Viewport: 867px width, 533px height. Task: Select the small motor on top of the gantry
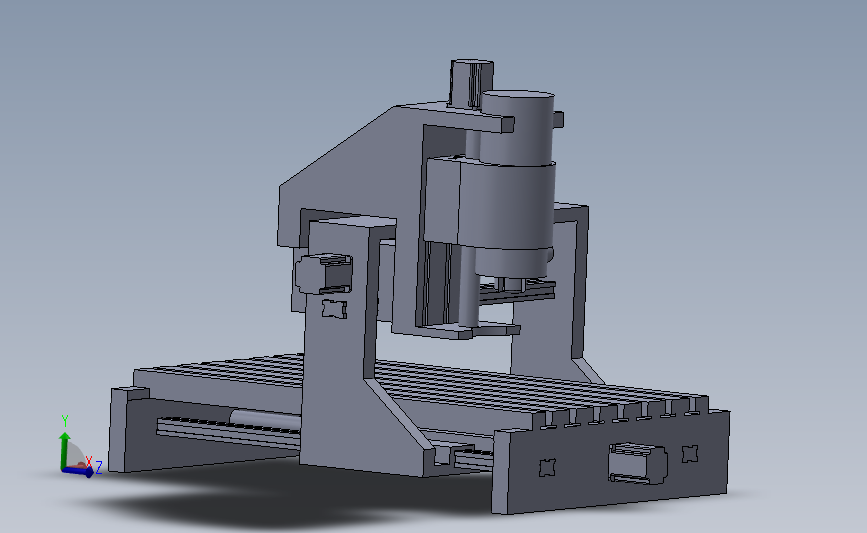coord(471,84)
